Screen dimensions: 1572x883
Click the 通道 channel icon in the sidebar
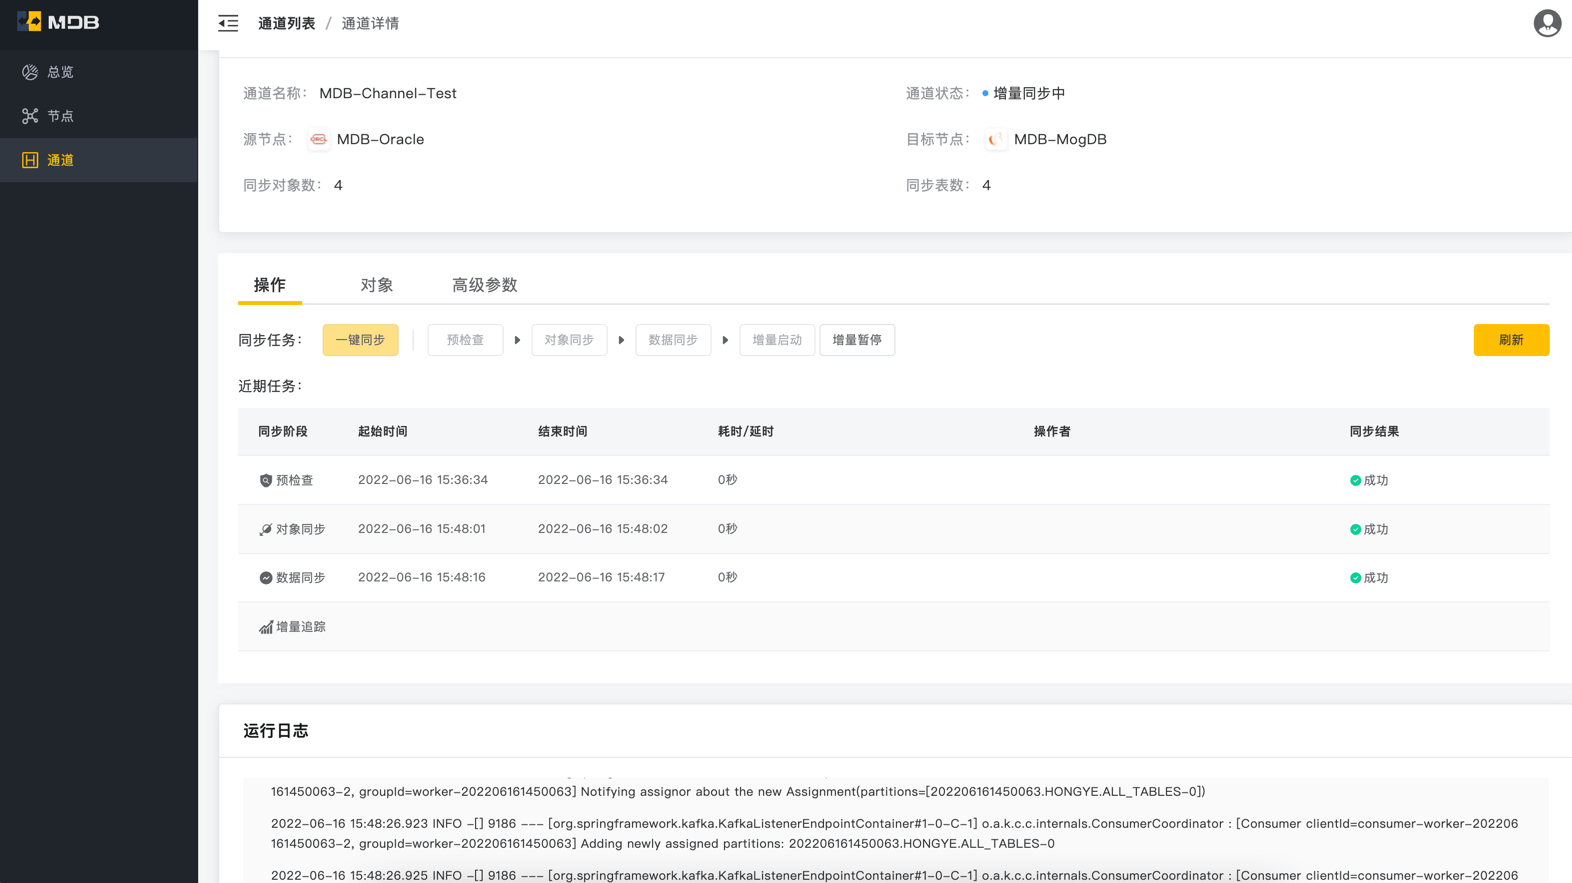click(30, 160)
